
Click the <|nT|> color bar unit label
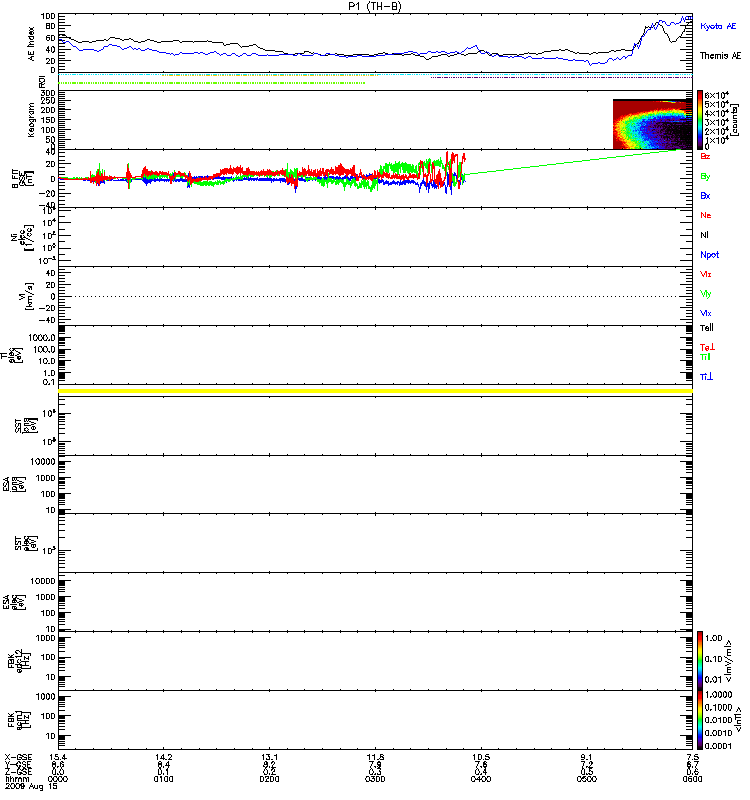pyautogui.click(x=738, y=720)
